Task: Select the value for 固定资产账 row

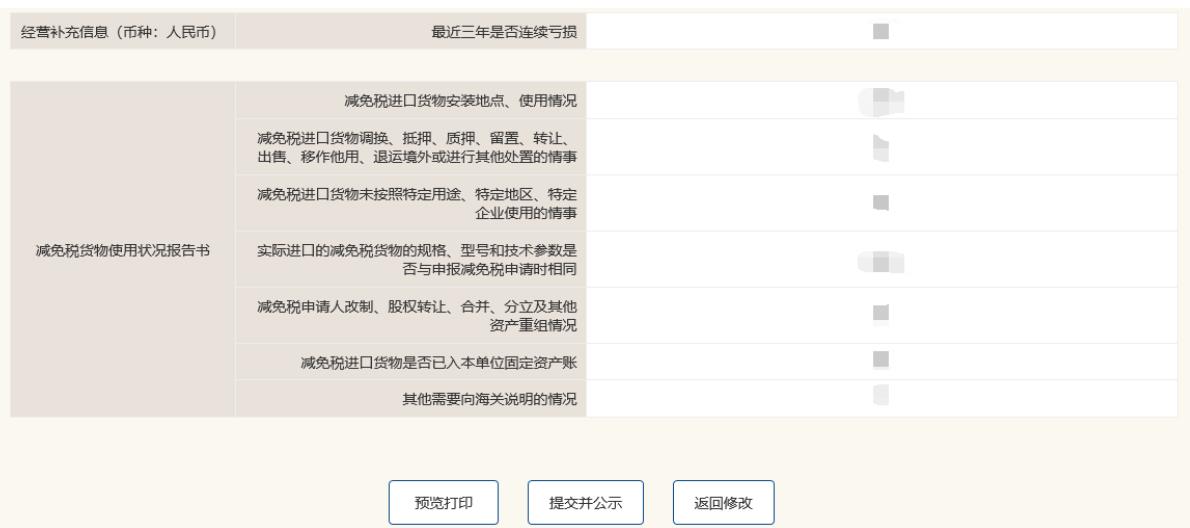Action: point(881,359)
